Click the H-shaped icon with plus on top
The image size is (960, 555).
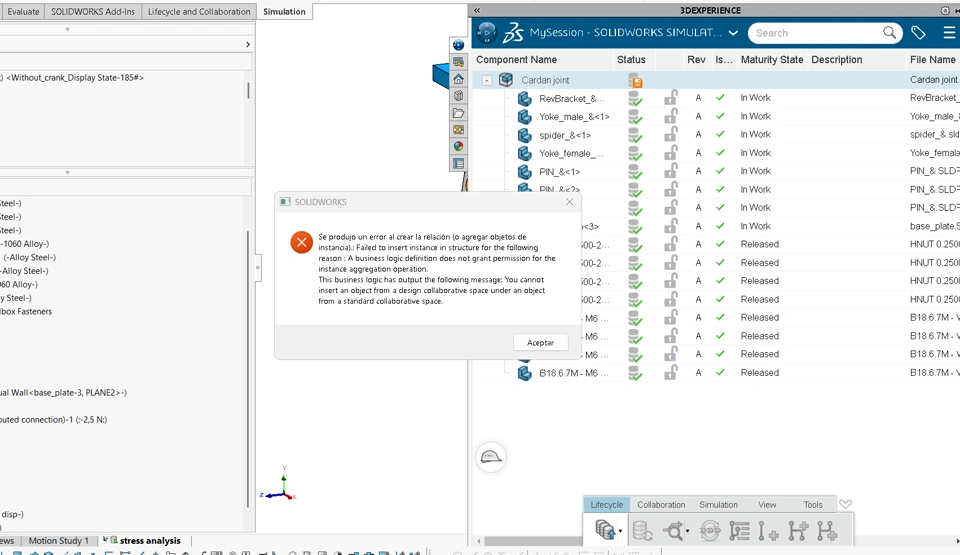tap(798, 530)
